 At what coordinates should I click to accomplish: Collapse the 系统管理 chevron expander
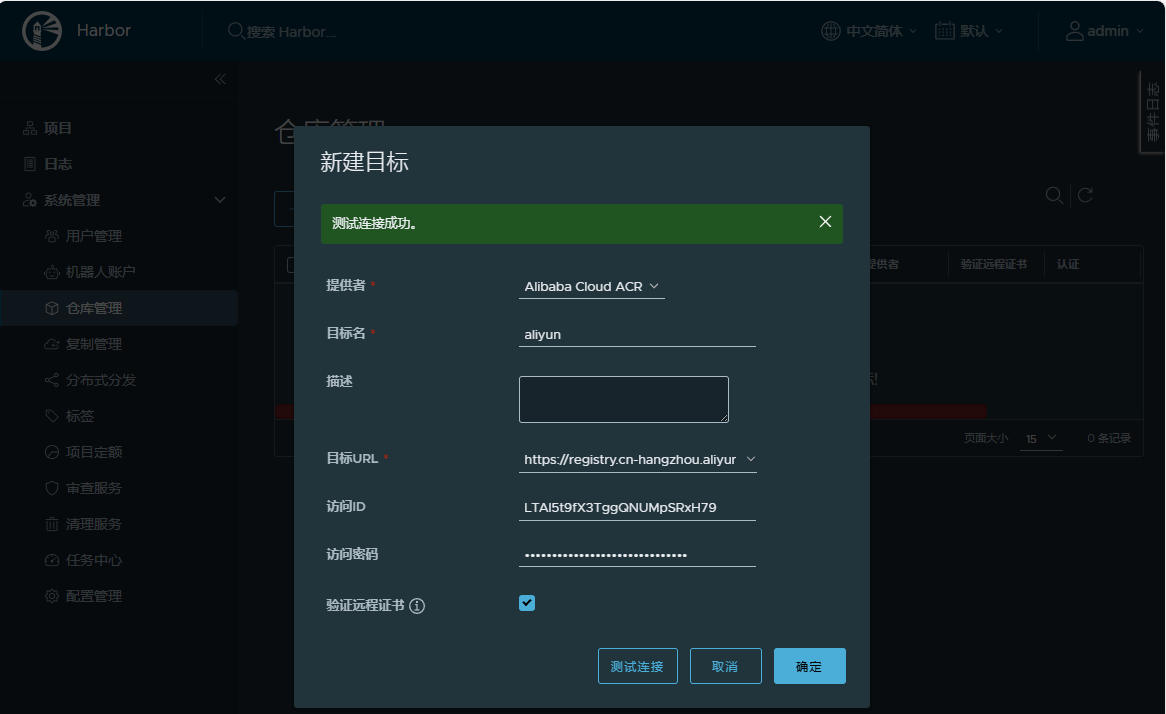click(220, 200)
